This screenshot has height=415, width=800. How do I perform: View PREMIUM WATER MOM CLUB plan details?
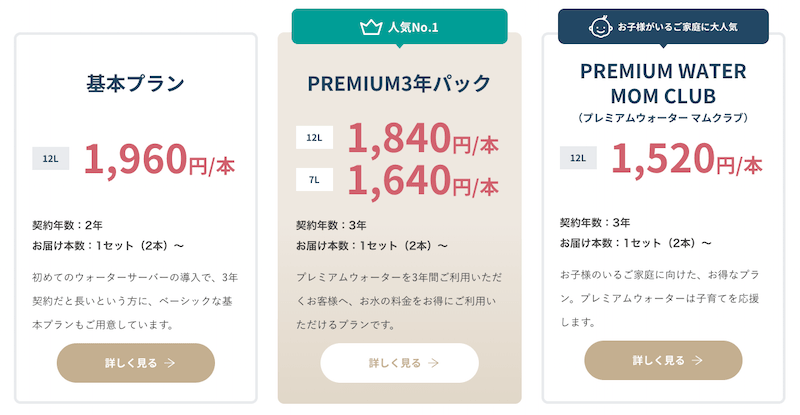(663, 360)
